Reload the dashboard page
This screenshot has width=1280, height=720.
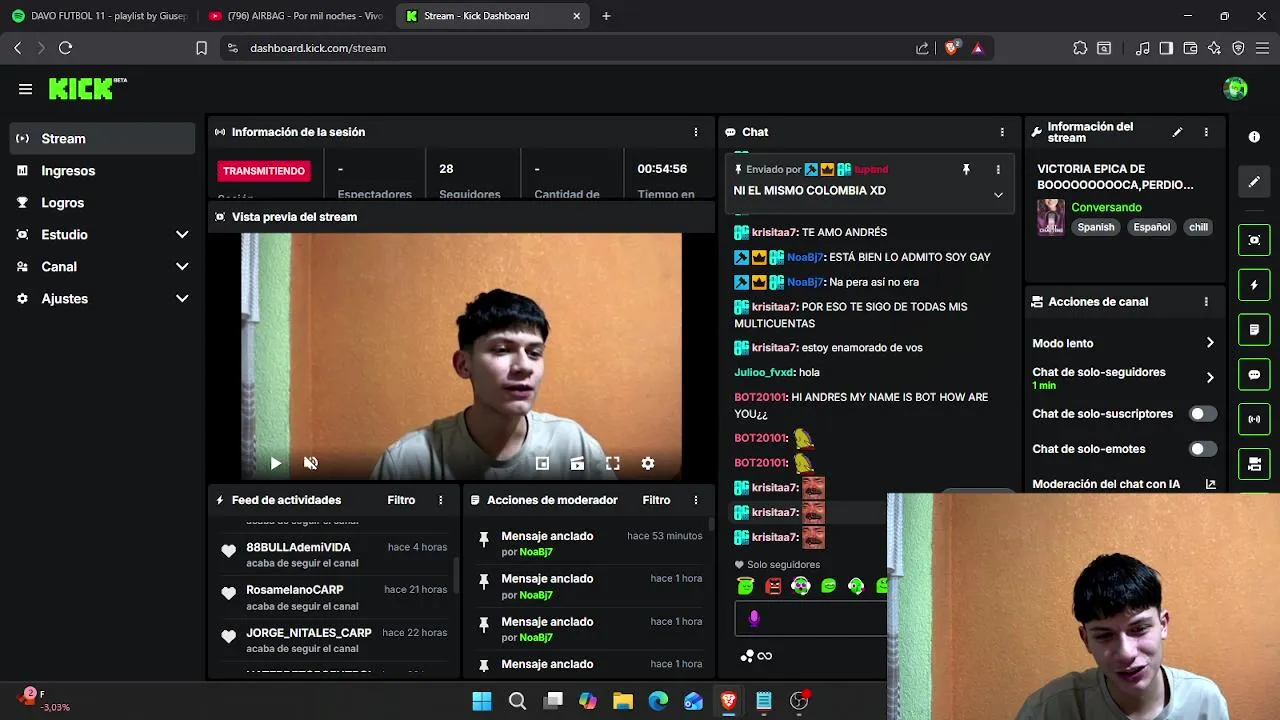tap(66, 48)
